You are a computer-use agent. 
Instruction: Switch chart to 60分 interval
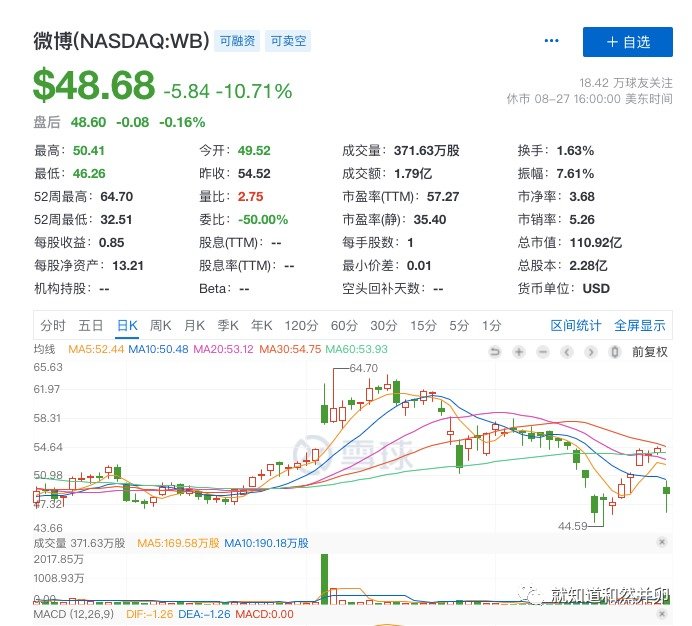344,326
